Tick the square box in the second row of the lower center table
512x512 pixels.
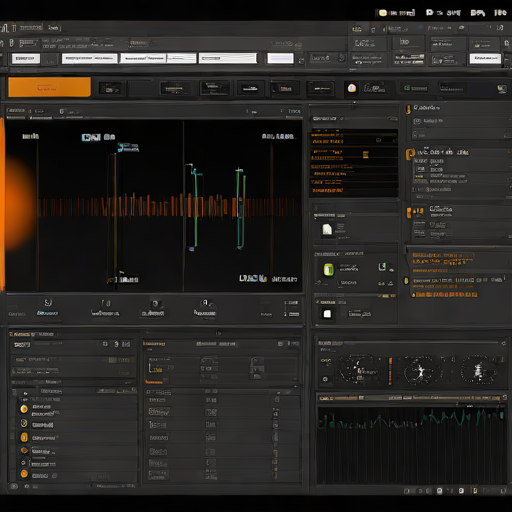[x=211, y=412]
